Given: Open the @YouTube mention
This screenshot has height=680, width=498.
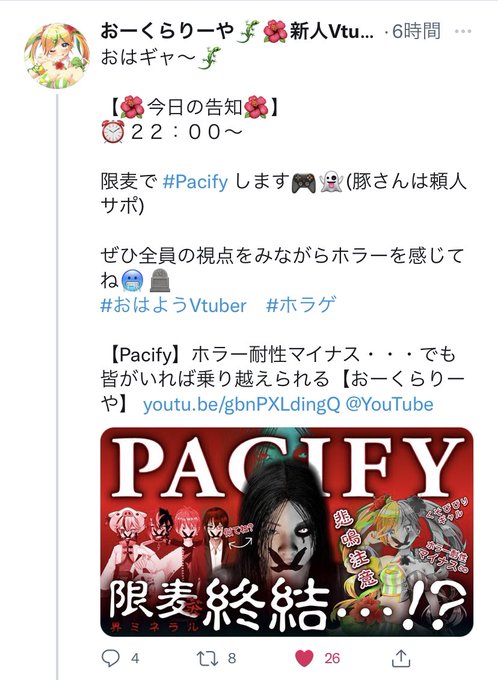Looking at the screenshot, I should [x=390, y=405].
